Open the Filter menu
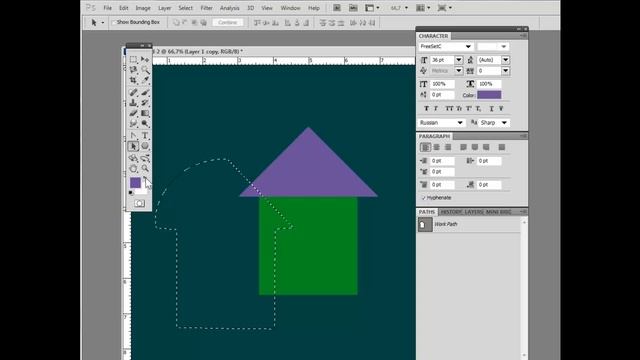This screenshot has width=640, height=360. tap(207, 8)
